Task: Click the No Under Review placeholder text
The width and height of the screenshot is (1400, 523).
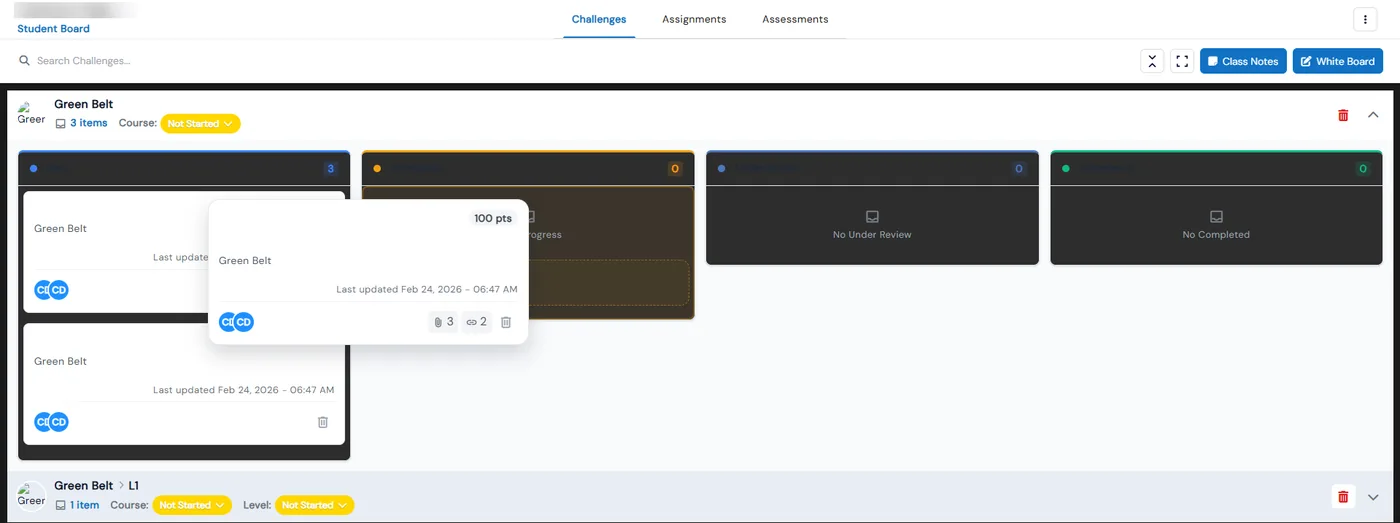Action: [x=872, y=235]
